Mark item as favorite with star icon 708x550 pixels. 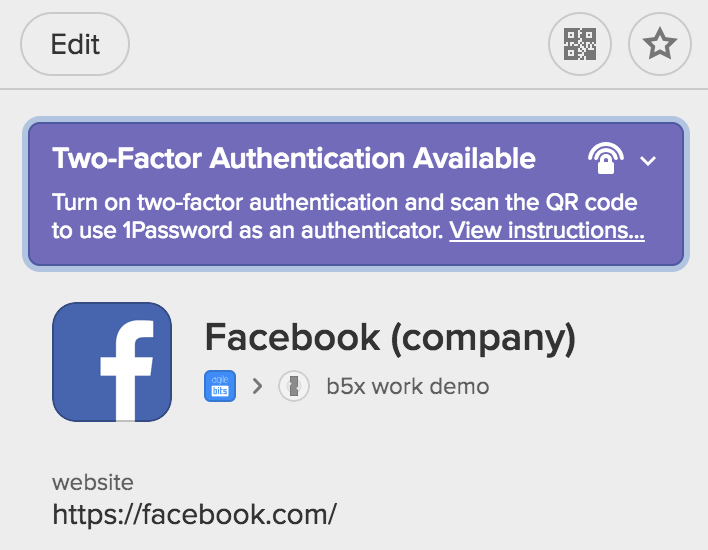660,44
